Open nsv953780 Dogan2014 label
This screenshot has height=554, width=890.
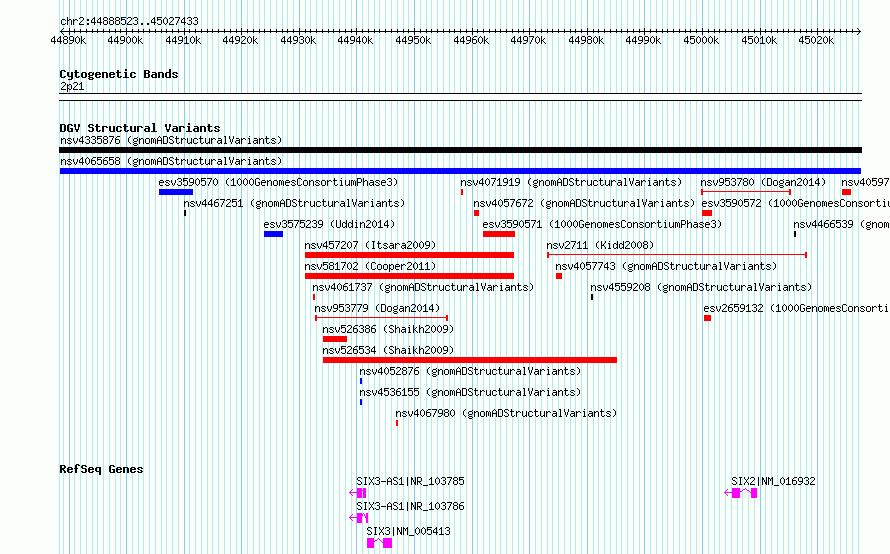[x=763, y=182]
